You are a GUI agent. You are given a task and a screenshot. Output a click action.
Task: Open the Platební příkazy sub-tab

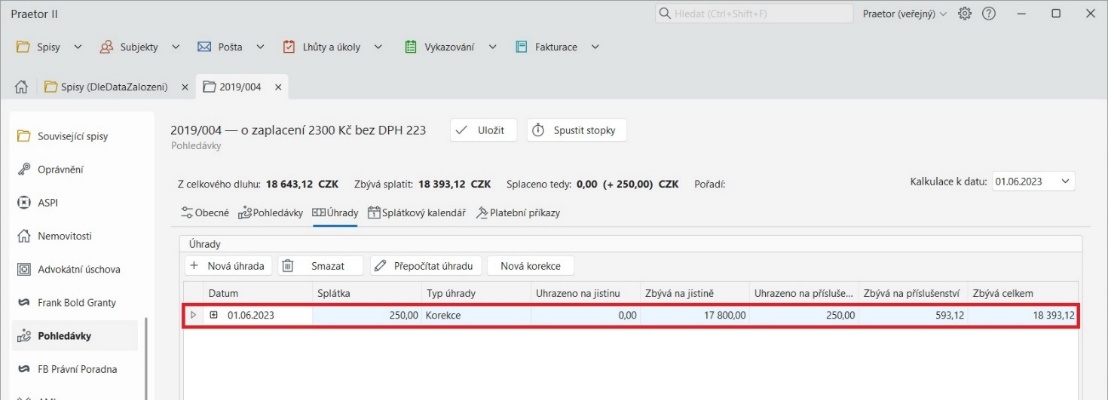point(517,213)
